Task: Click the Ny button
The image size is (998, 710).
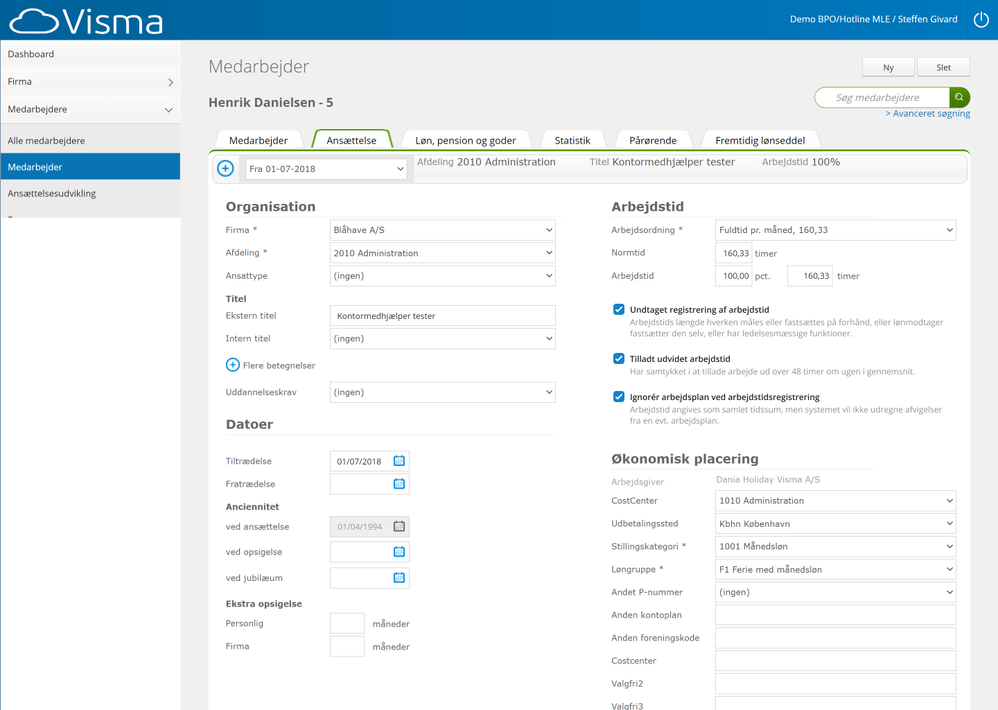Action: [889, 67]
